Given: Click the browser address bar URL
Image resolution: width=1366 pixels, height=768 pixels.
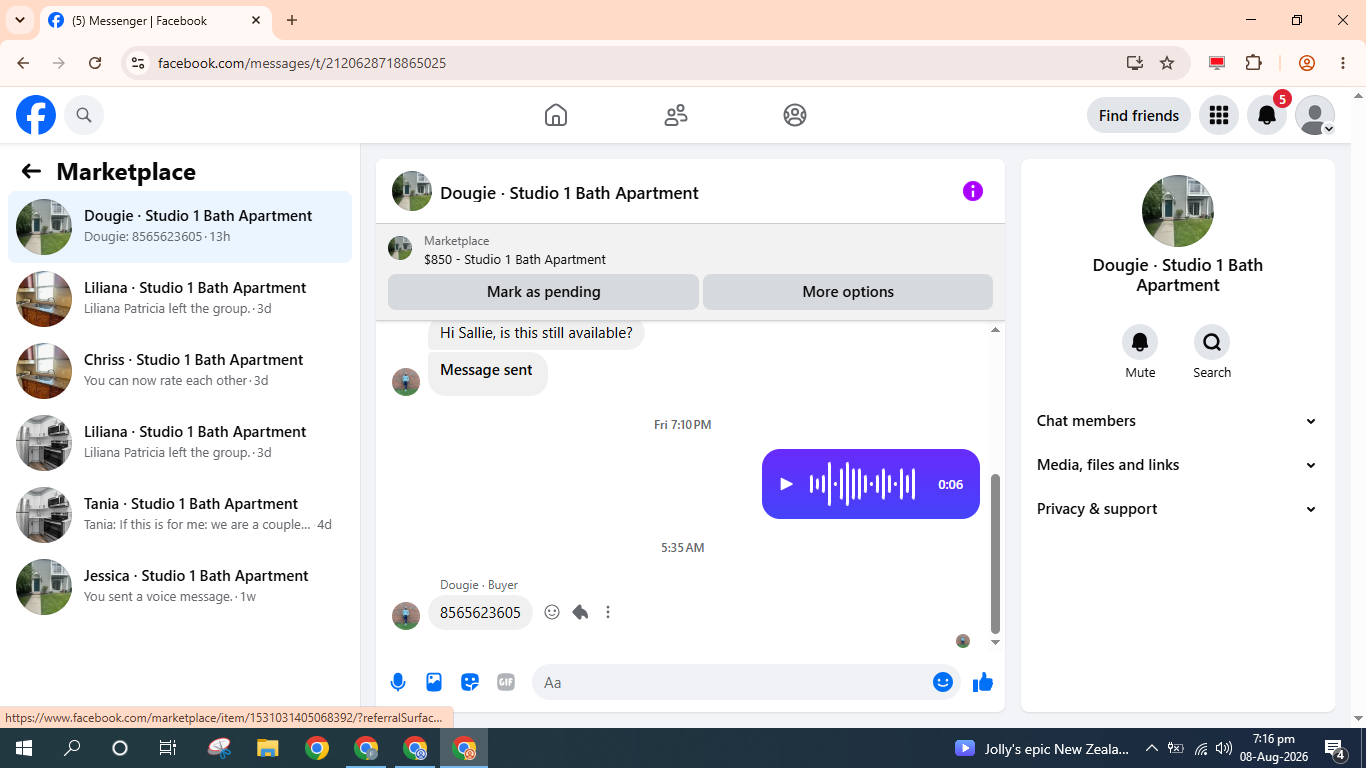Looking at the screenshot, I should 302,63.
